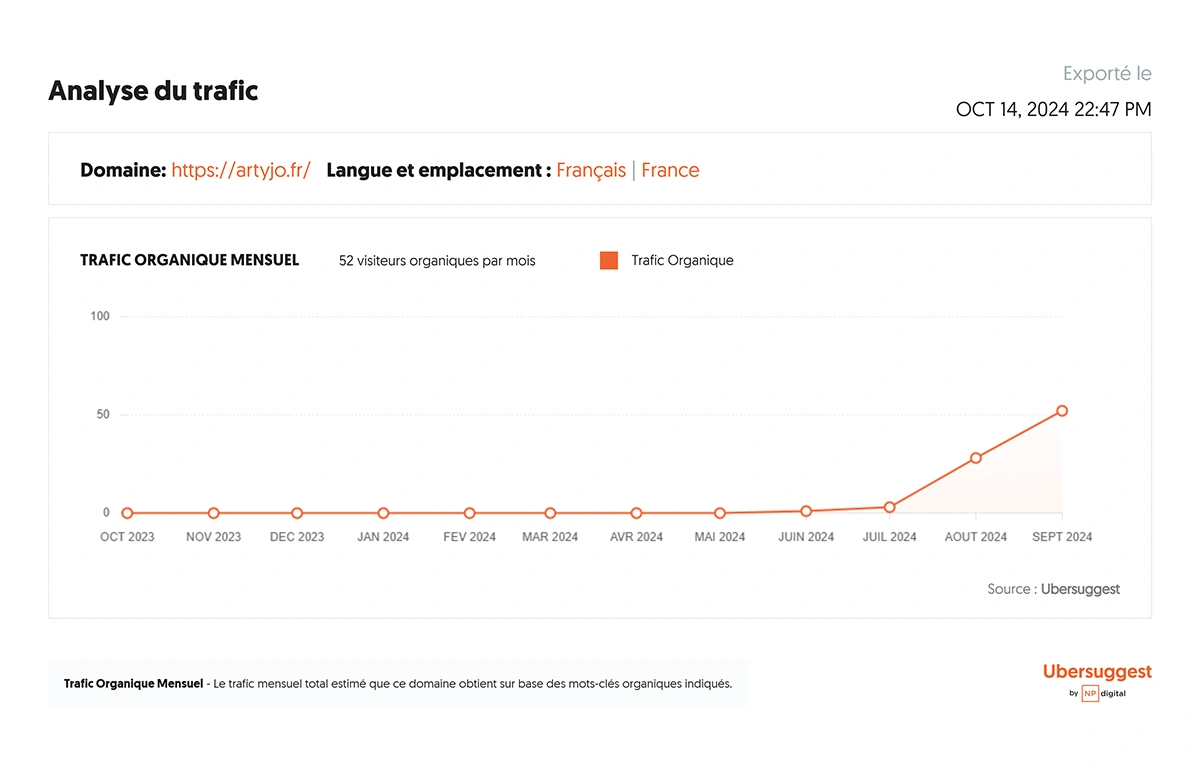The image size is (1200, 775).
Task: Click the SEPT 2024 data point
Action: 1062,411
